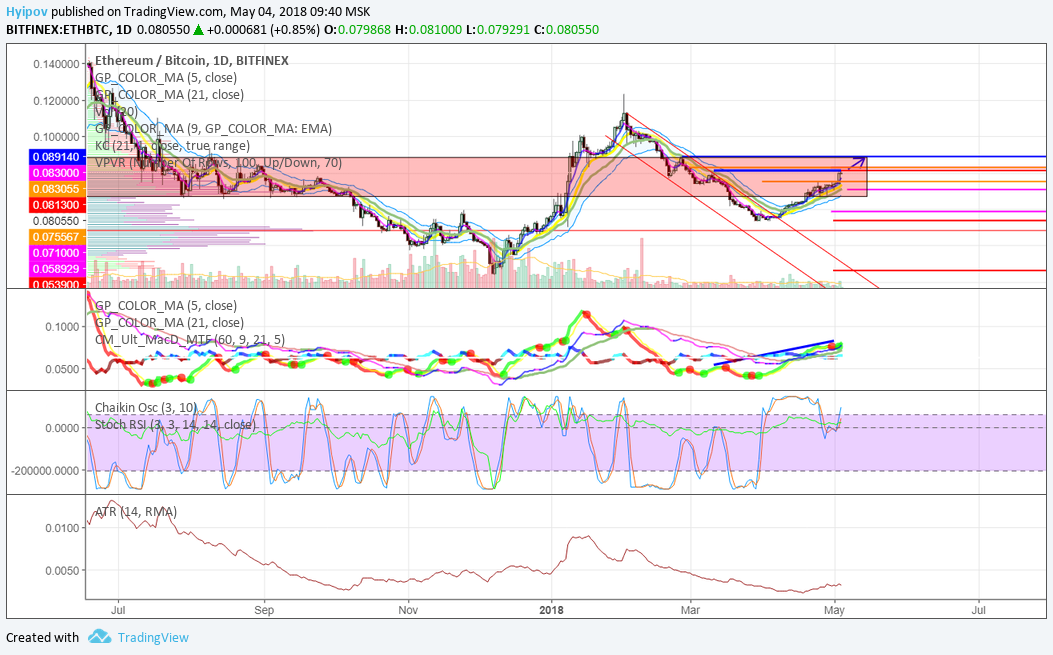Click the 0.071000 magenta price label
Screen dimensions: 1053x655
pos(57,253)
